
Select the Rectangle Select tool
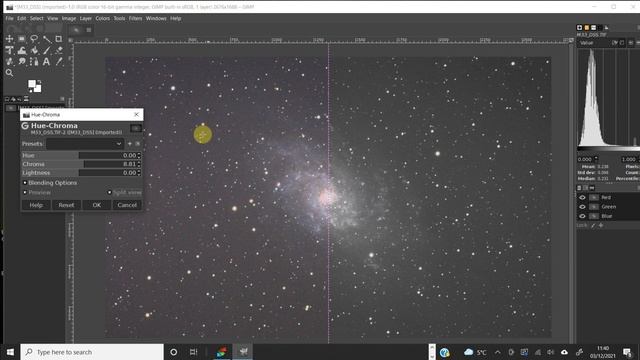pos(22,39)
